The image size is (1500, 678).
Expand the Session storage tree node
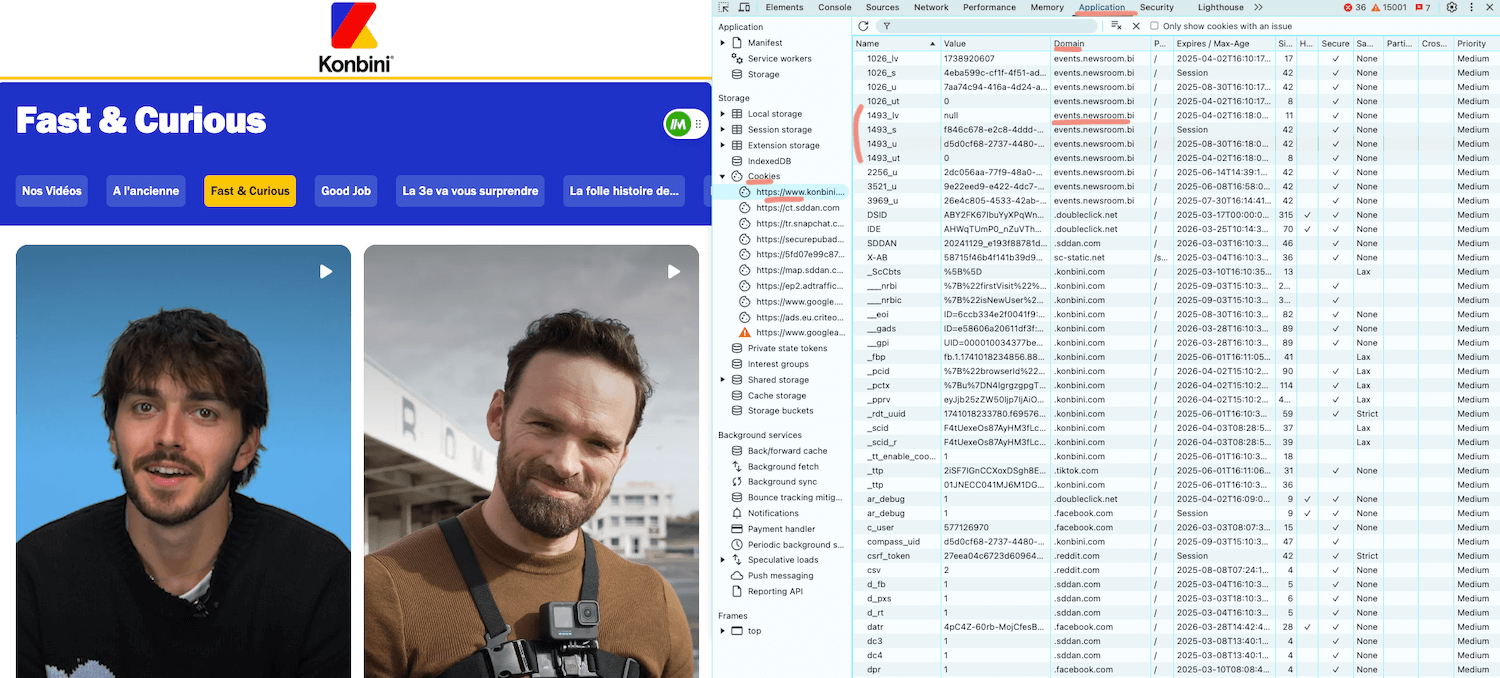coord(723,130)
